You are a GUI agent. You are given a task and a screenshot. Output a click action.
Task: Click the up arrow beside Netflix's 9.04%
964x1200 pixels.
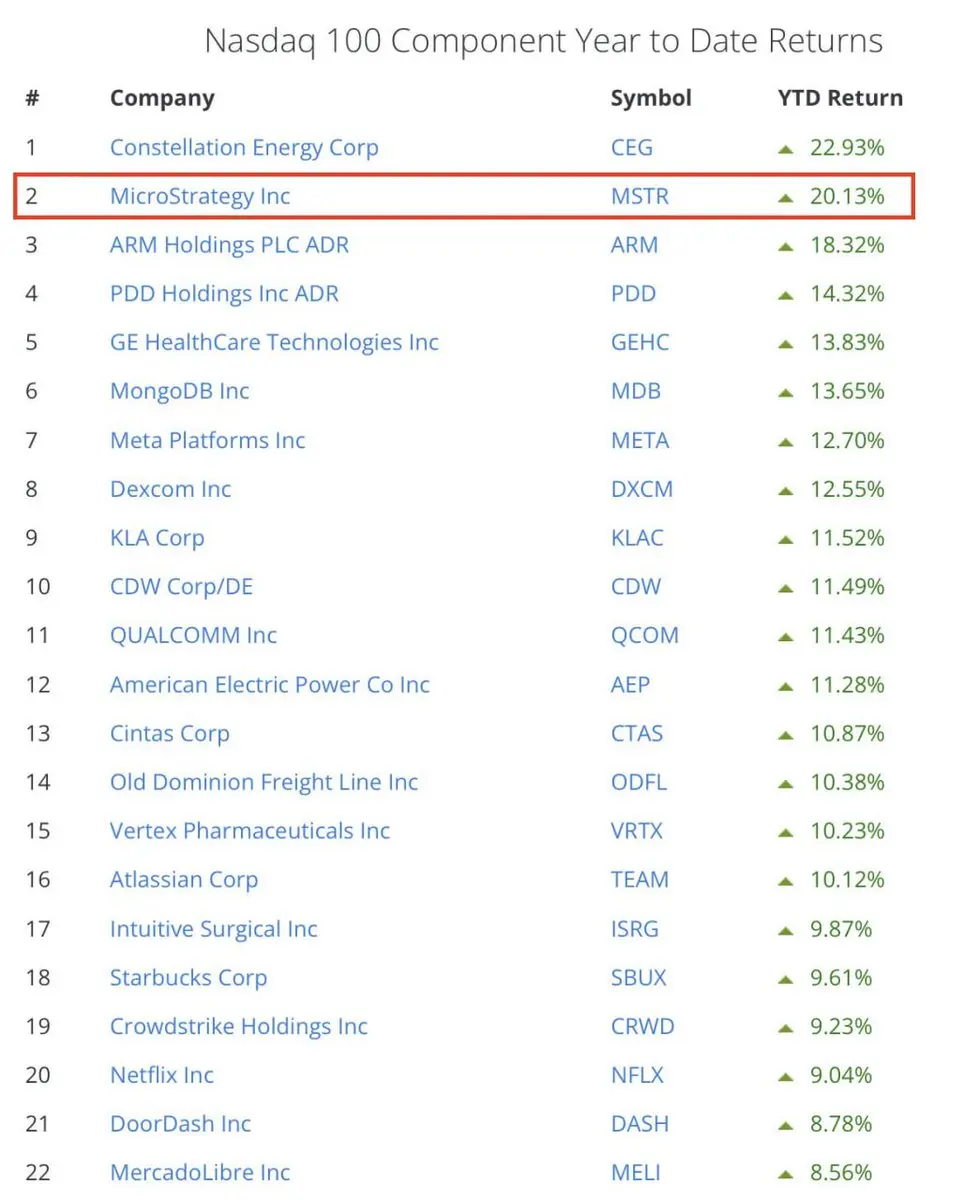coord(786,1077)
